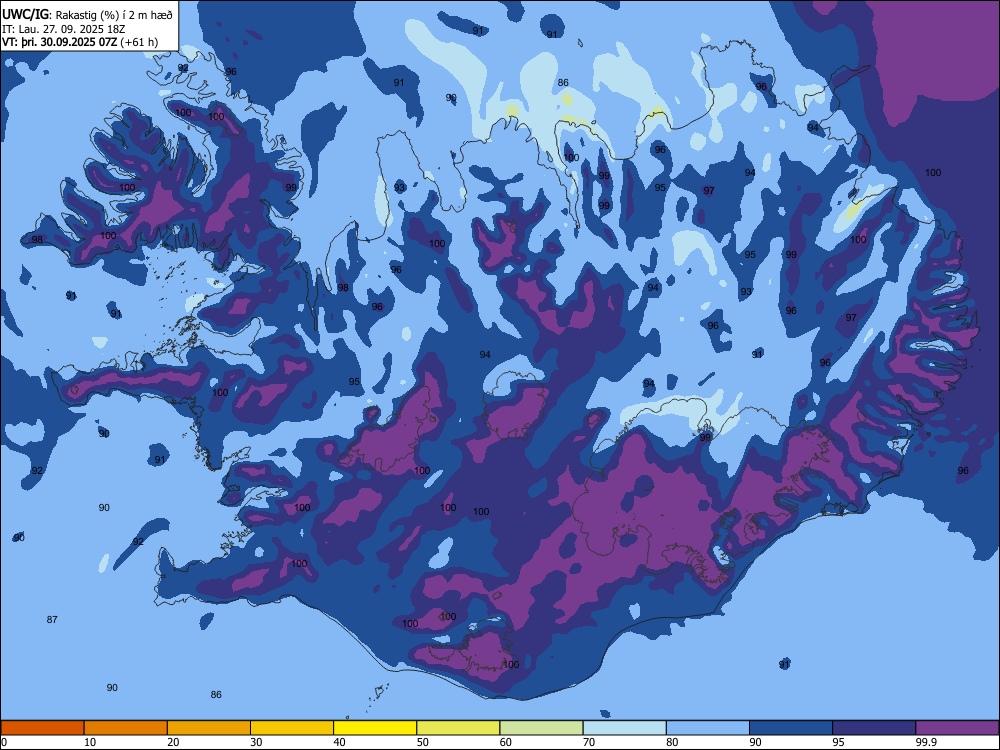Image resolution: width=1000 pixels, height=750 pixels.
Task: Click the '20' legend scale label
Action: pyautogui.click(x=173, y=742)
